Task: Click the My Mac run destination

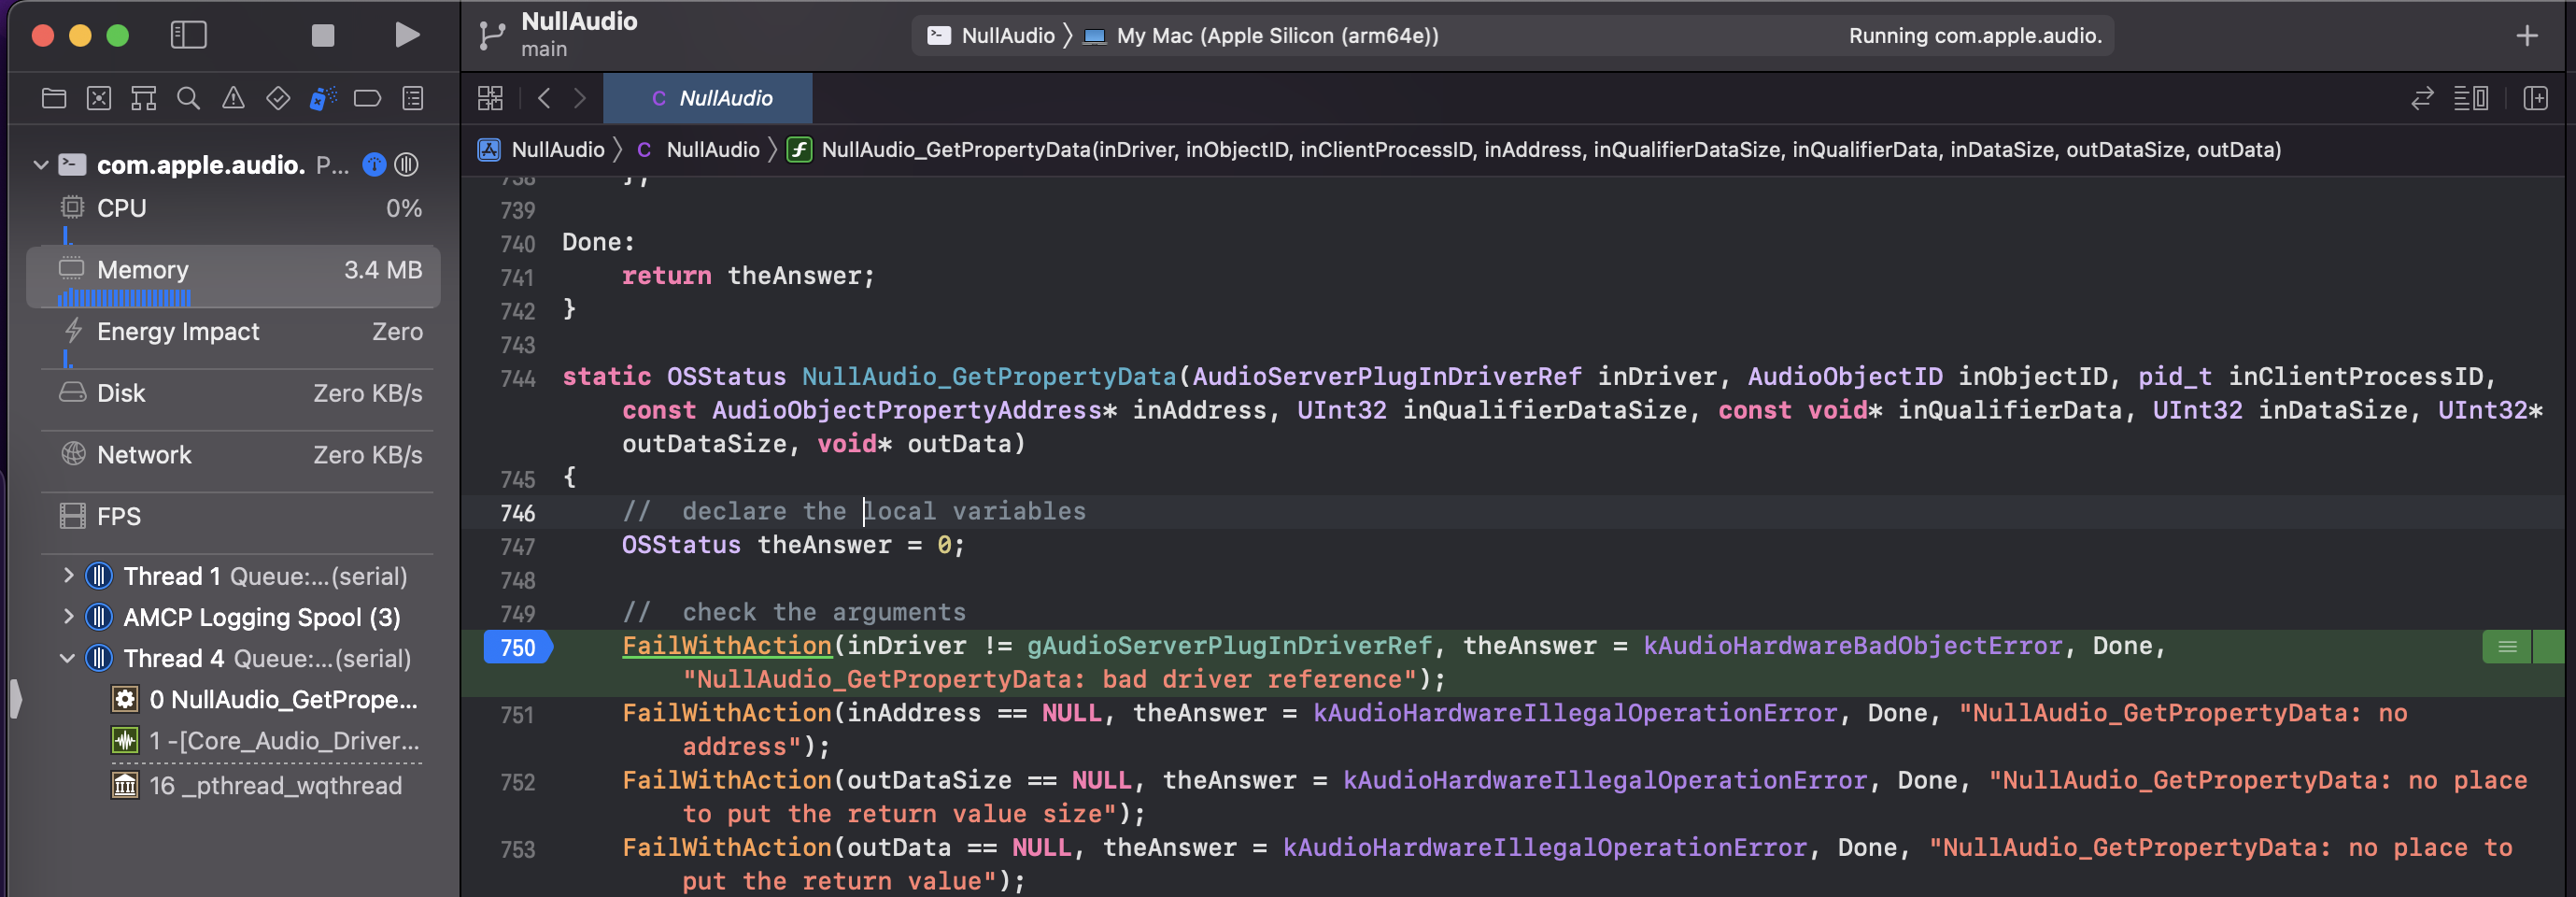Action: point(1276,36)
